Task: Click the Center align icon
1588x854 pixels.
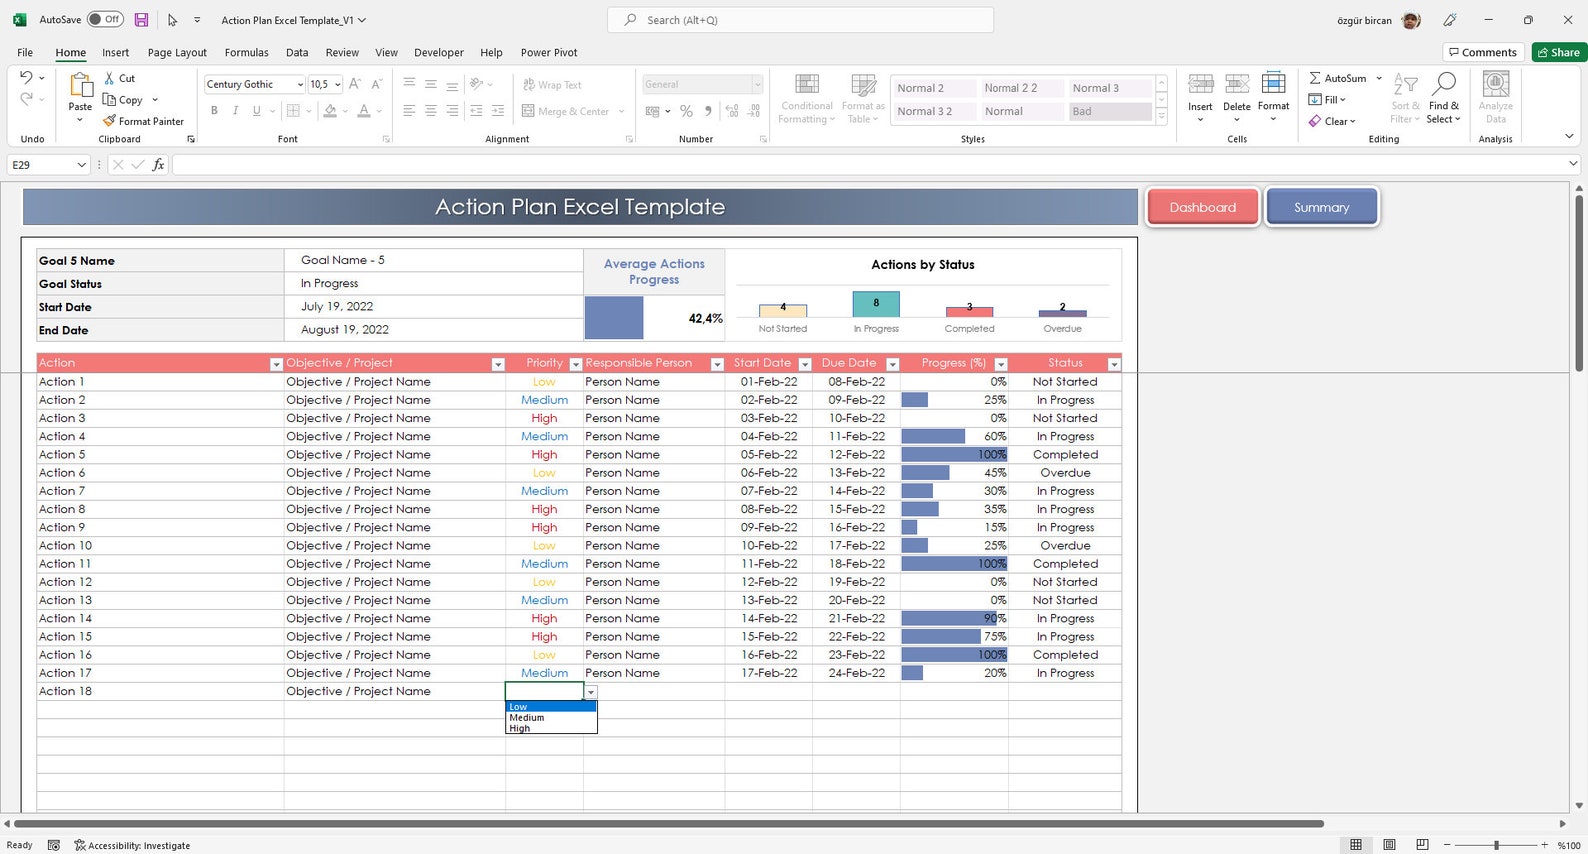Action: click(x=431, y=111)
